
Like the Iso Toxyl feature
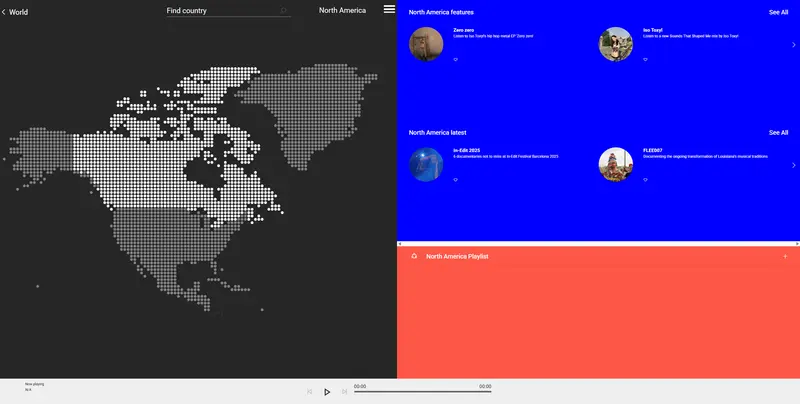pos(645,60)
